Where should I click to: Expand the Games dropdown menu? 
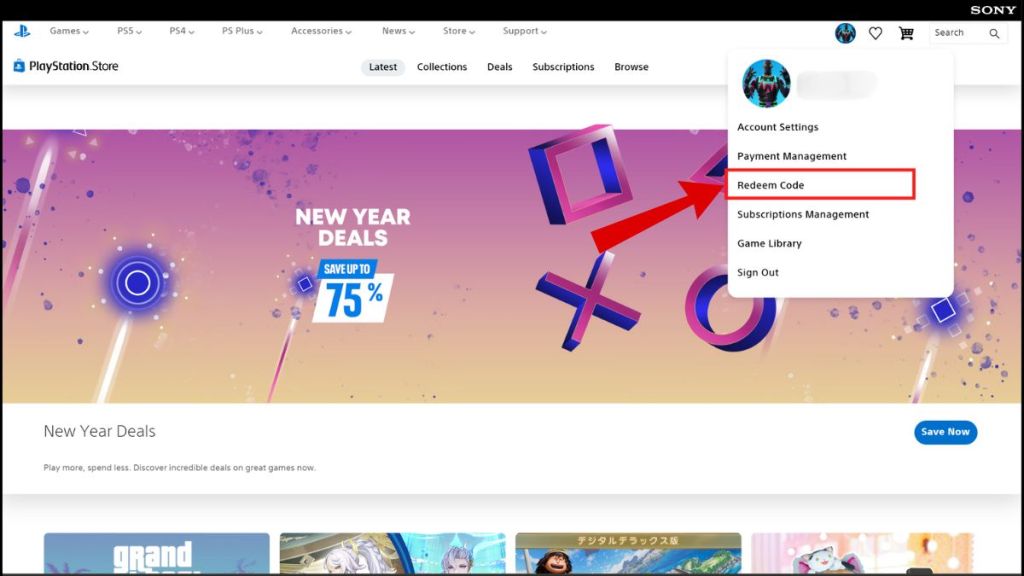69,31
